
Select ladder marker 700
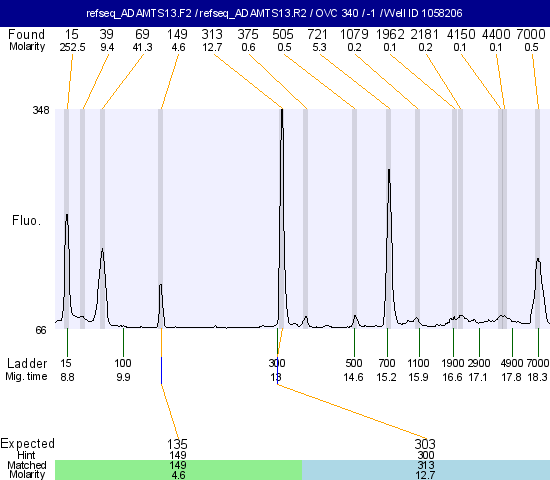[x=387, y=363]
